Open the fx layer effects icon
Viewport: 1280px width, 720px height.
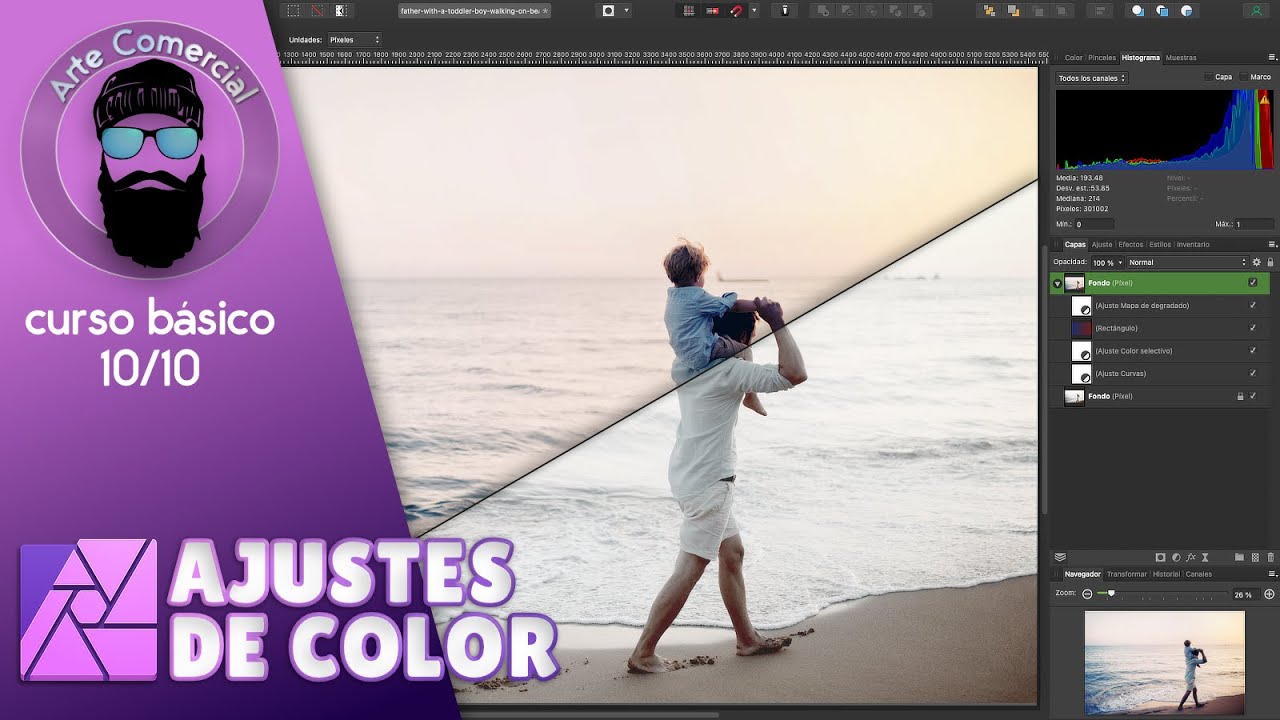pyautogui.click(x=1190, y=557)
